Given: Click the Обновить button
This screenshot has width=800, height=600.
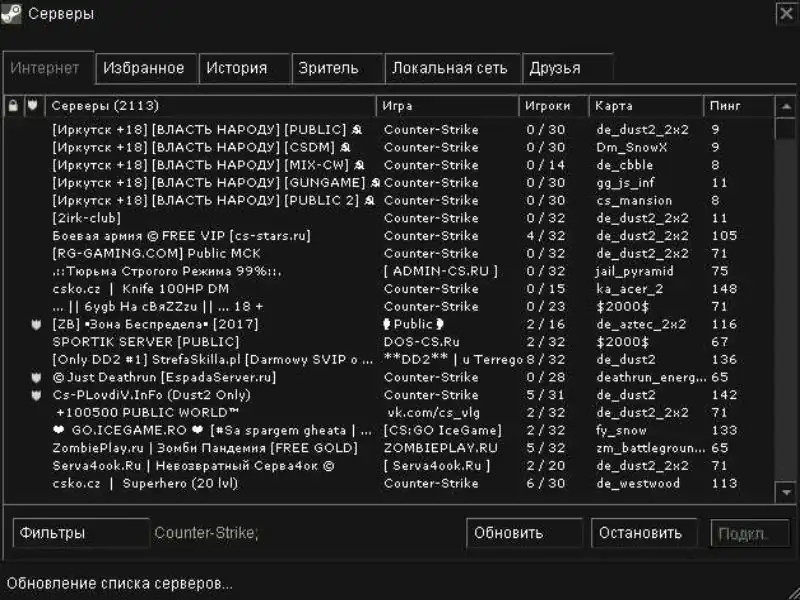Looking at the screenshot, I should point(524,533).
